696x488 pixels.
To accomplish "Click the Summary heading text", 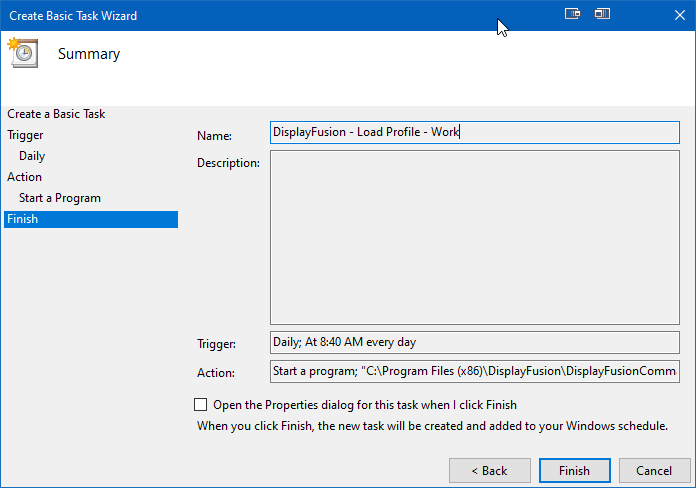I will tap(89, 54).
